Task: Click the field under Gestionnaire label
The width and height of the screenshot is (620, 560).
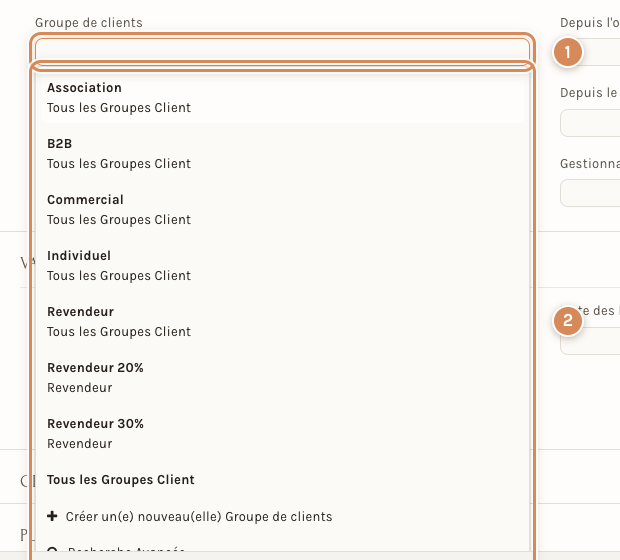Action: [x=590, y=193]
